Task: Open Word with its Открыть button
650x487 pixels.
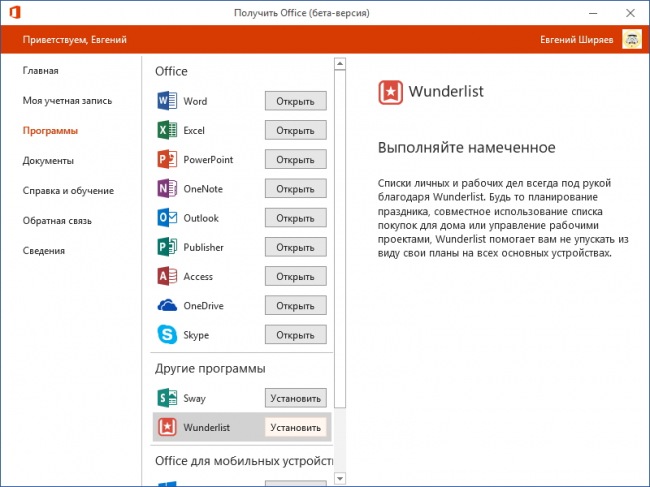Action: coord(296,101)
